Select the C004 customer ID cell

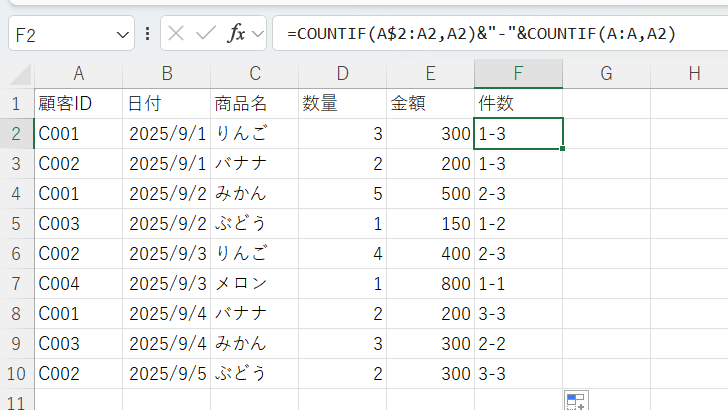pos(78,284)
